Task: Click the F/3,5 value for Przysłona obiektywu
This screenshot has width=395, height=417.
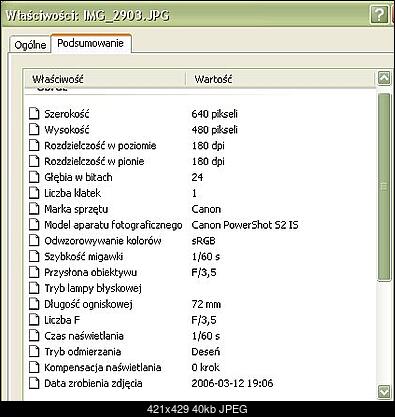Action: [x=204, y=273]
